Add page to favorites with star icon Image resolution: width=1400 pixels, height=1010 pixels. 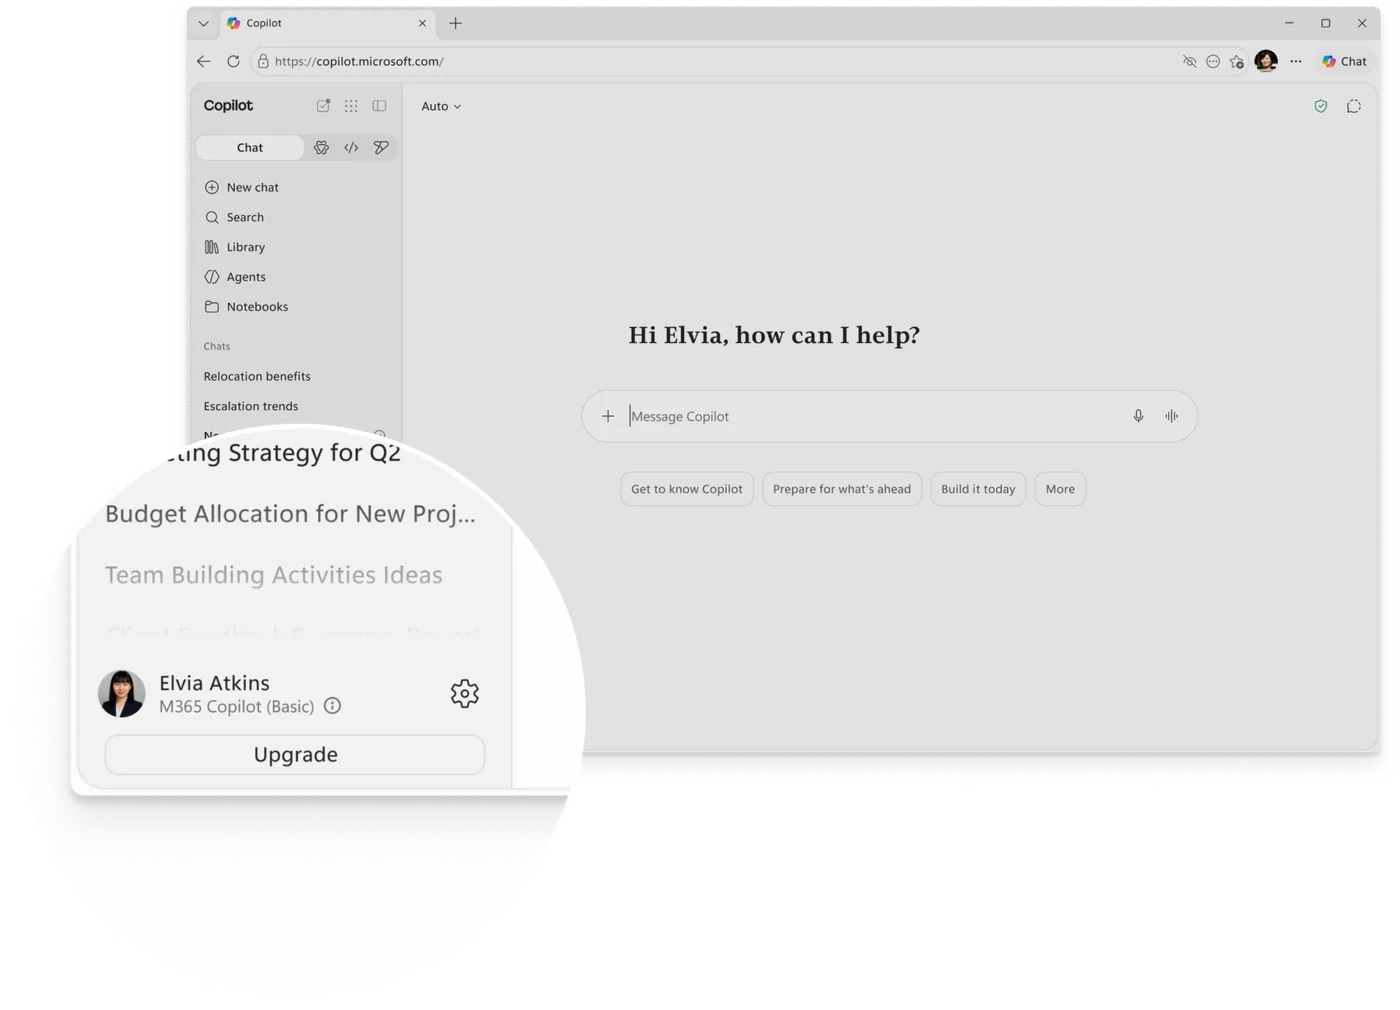pyautogui.click(x=1237, y=61)
